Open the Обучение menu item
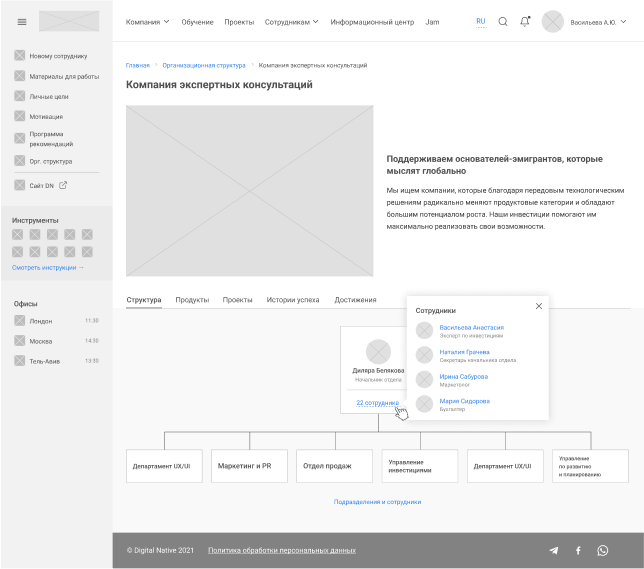Image resolution: width=644 pixels, height=569 pixels. [198, 22]
